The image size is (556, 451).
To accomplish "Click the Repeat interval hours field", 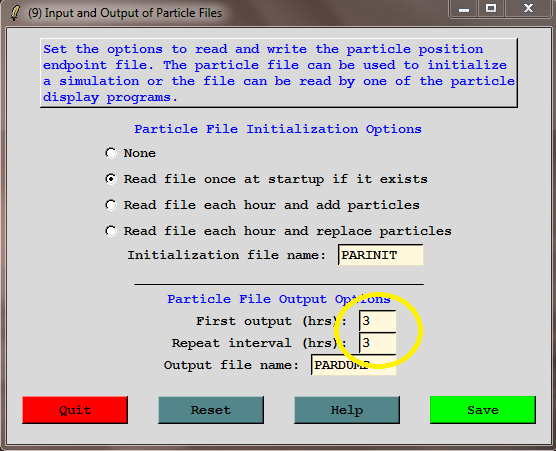I will 378,343.
